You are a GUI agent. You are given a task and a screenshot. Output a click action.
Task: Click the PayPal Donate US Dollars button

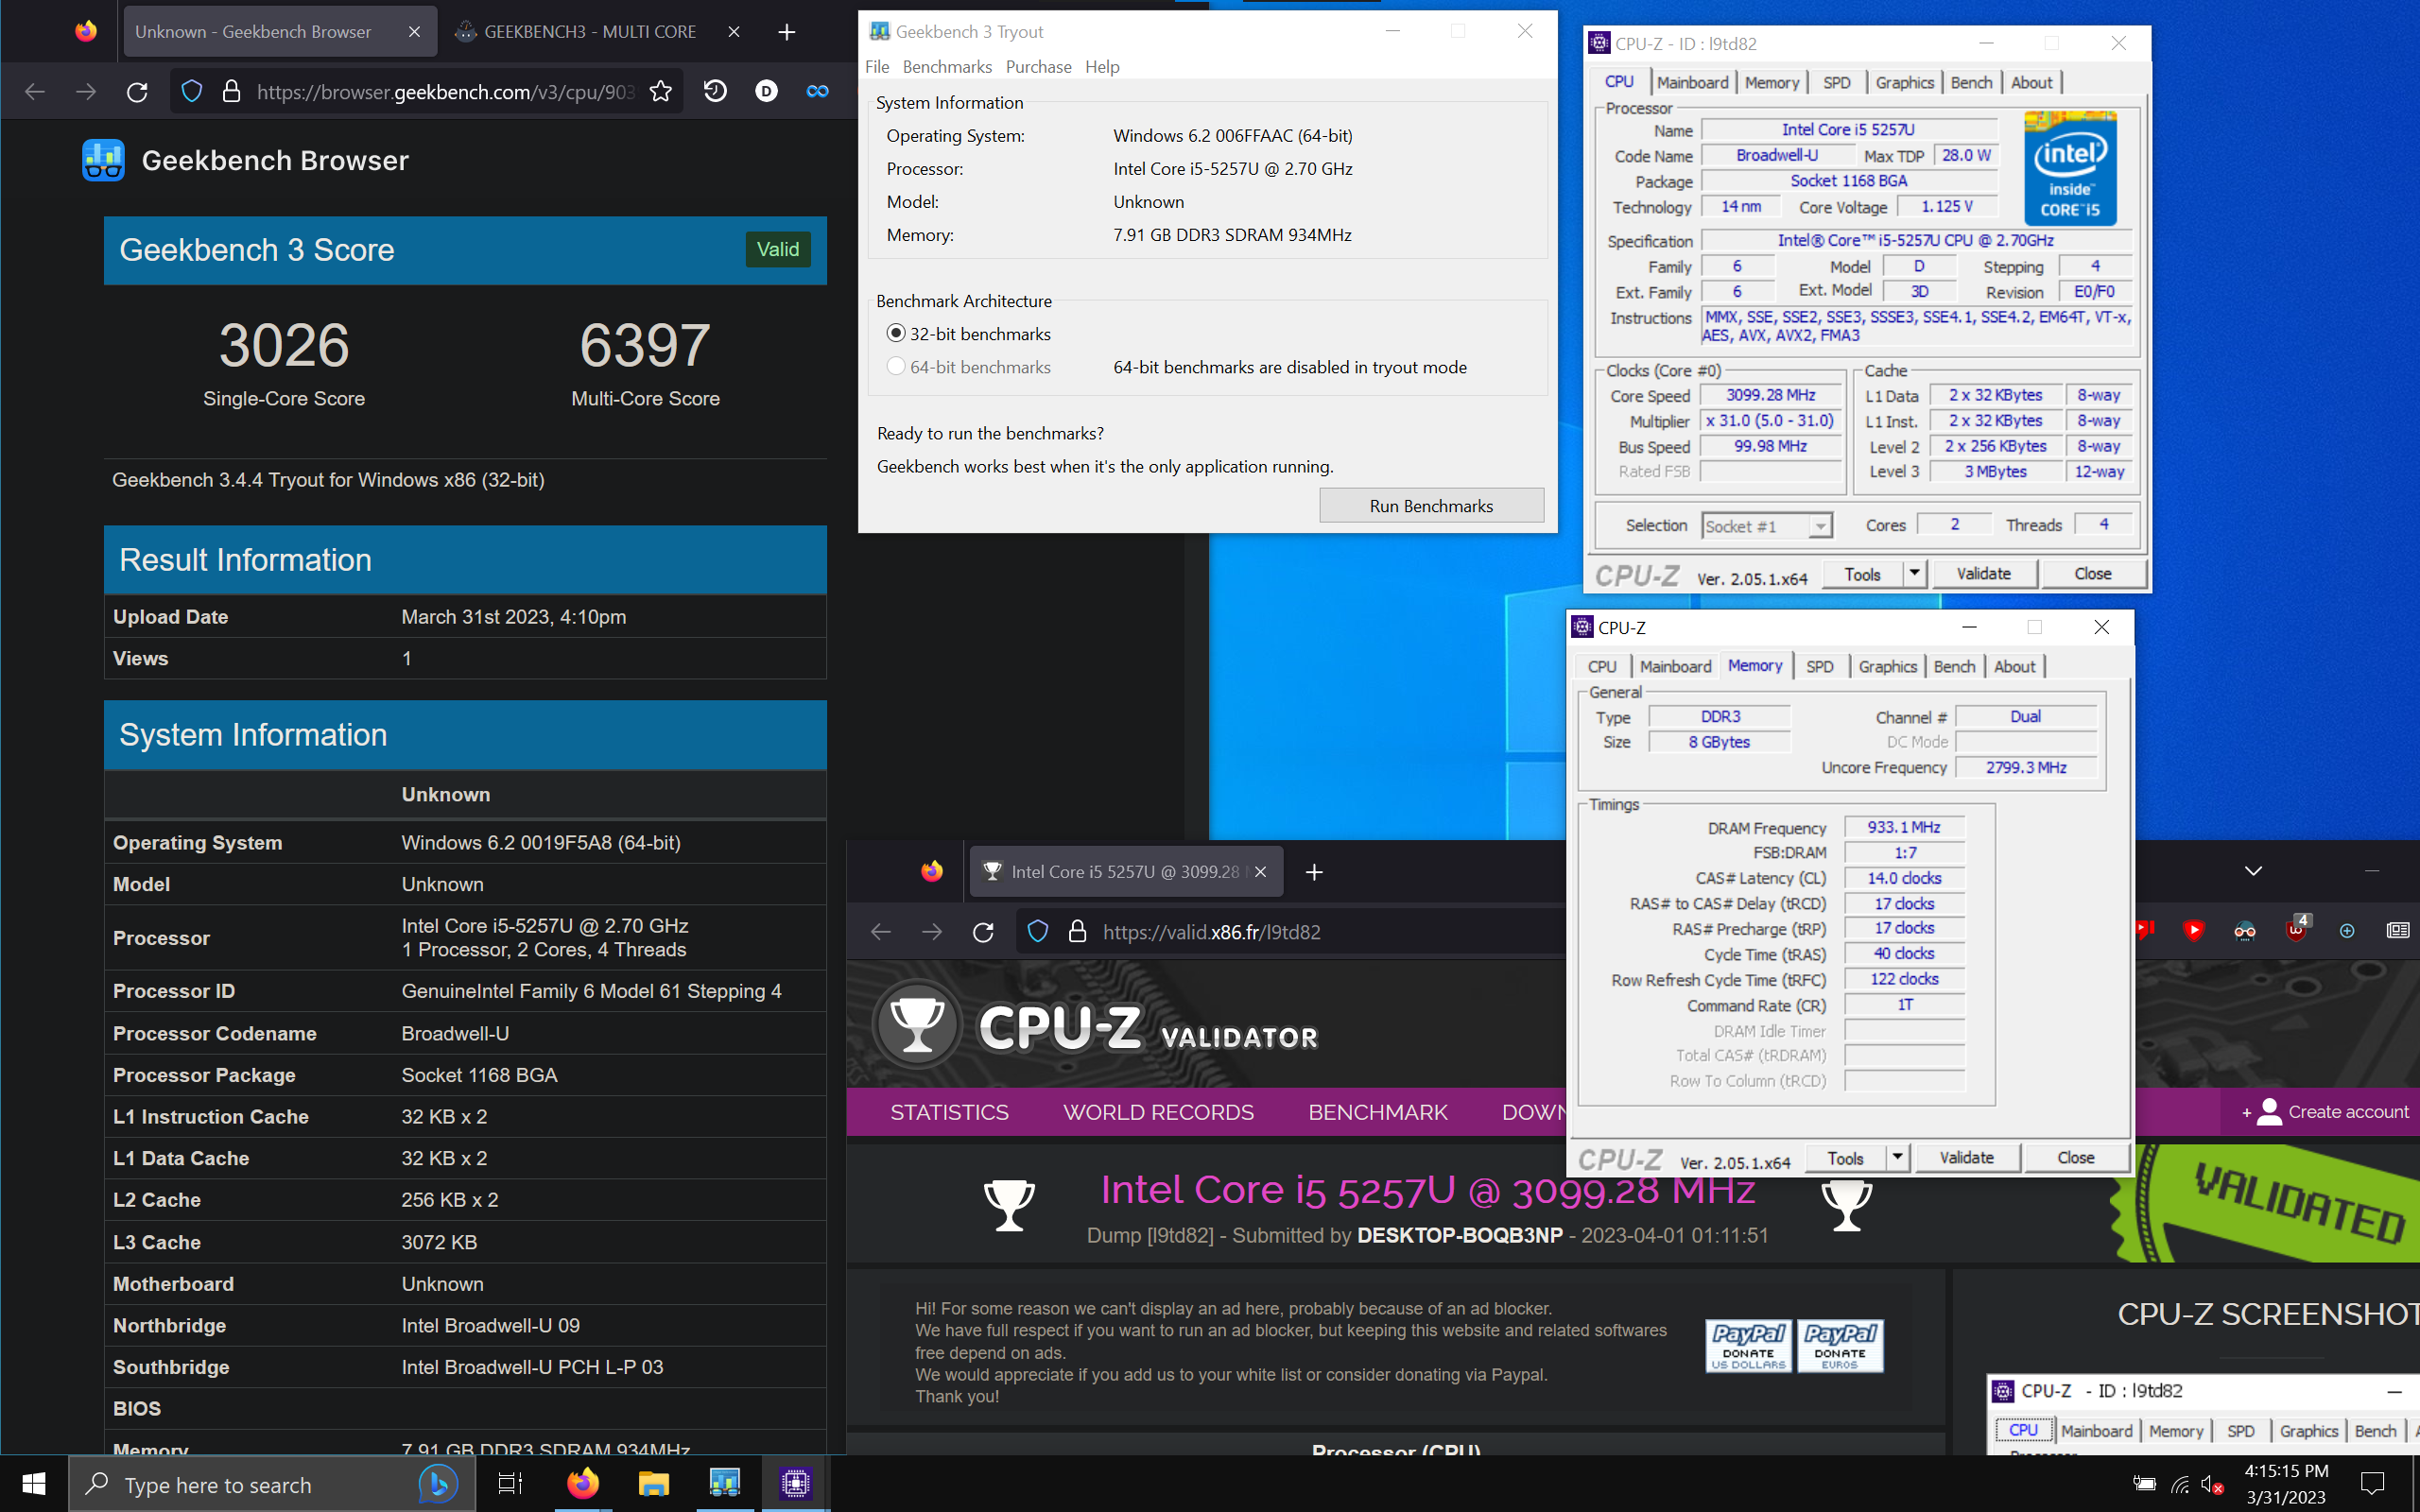point(1748,1346)
